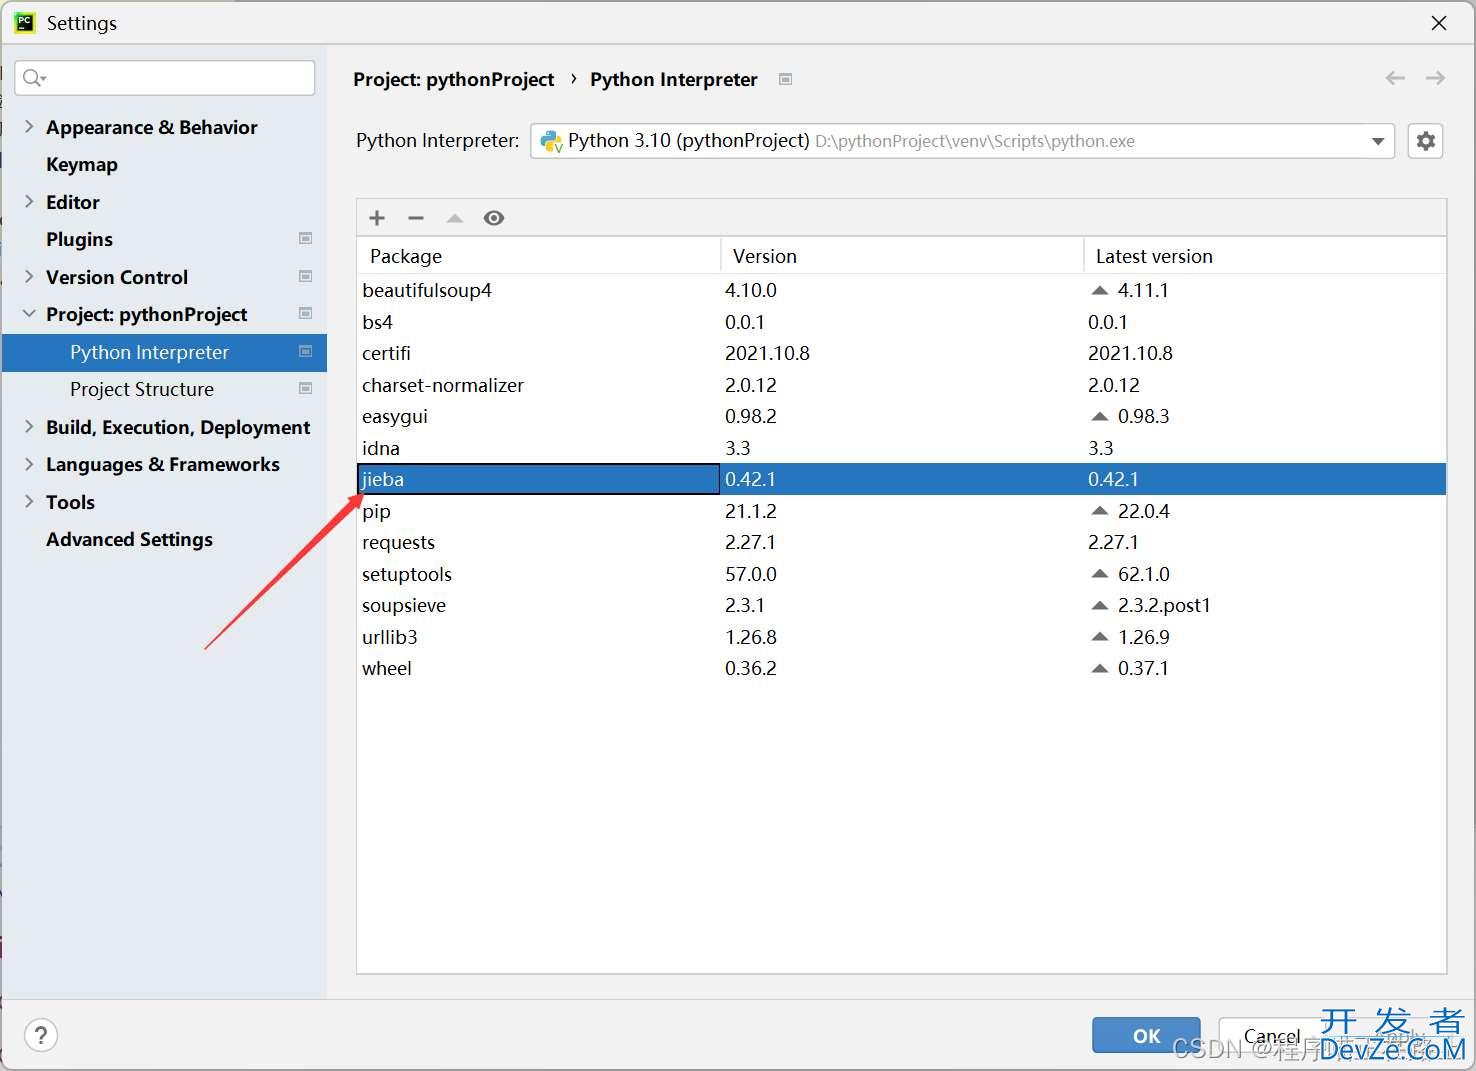
Task: Expand Appearance & Behavior section
Action: click(29, 126)
